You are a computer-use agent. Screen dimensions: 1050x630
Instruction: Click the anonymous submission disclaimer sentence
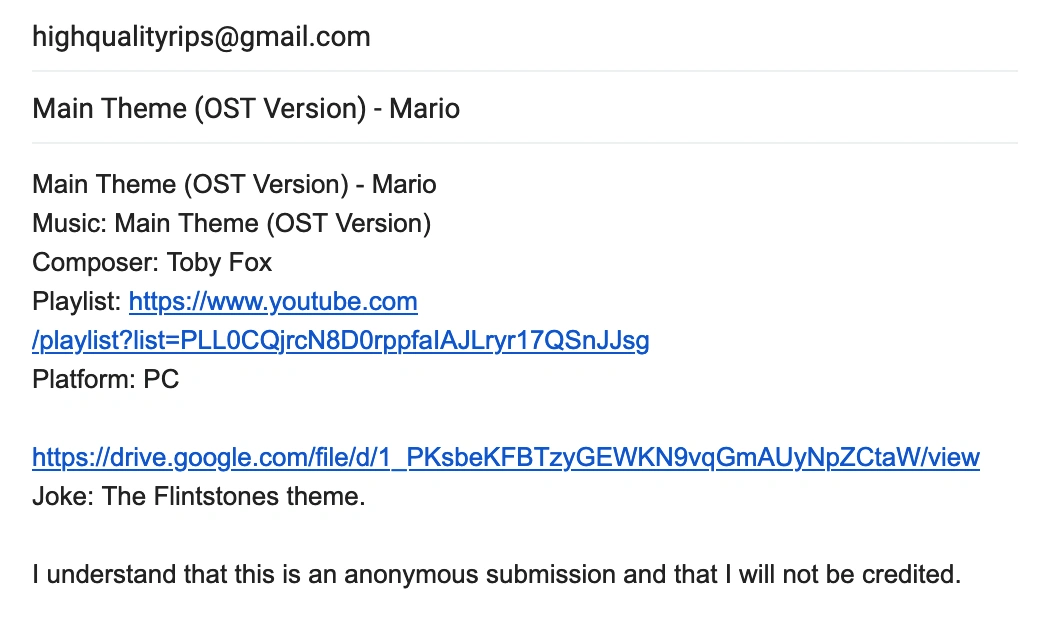click(496, 575)
